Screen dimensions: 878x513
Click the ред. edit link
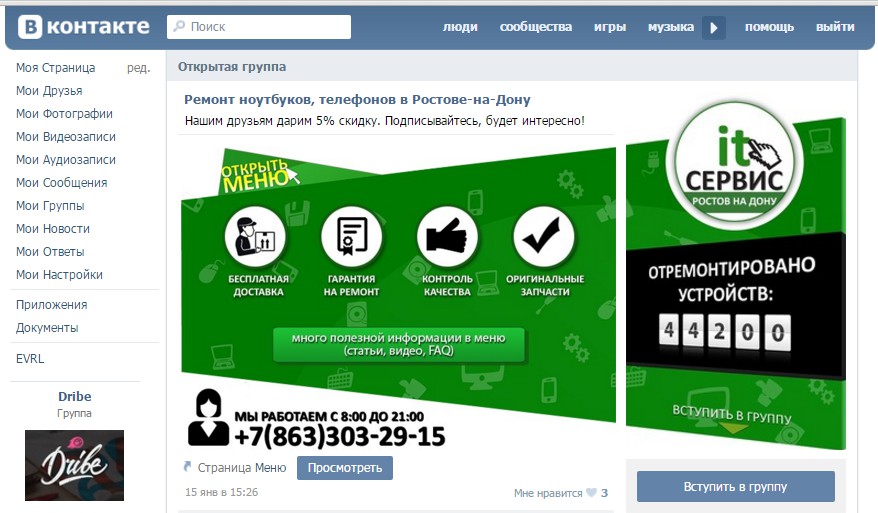point(138,68)
